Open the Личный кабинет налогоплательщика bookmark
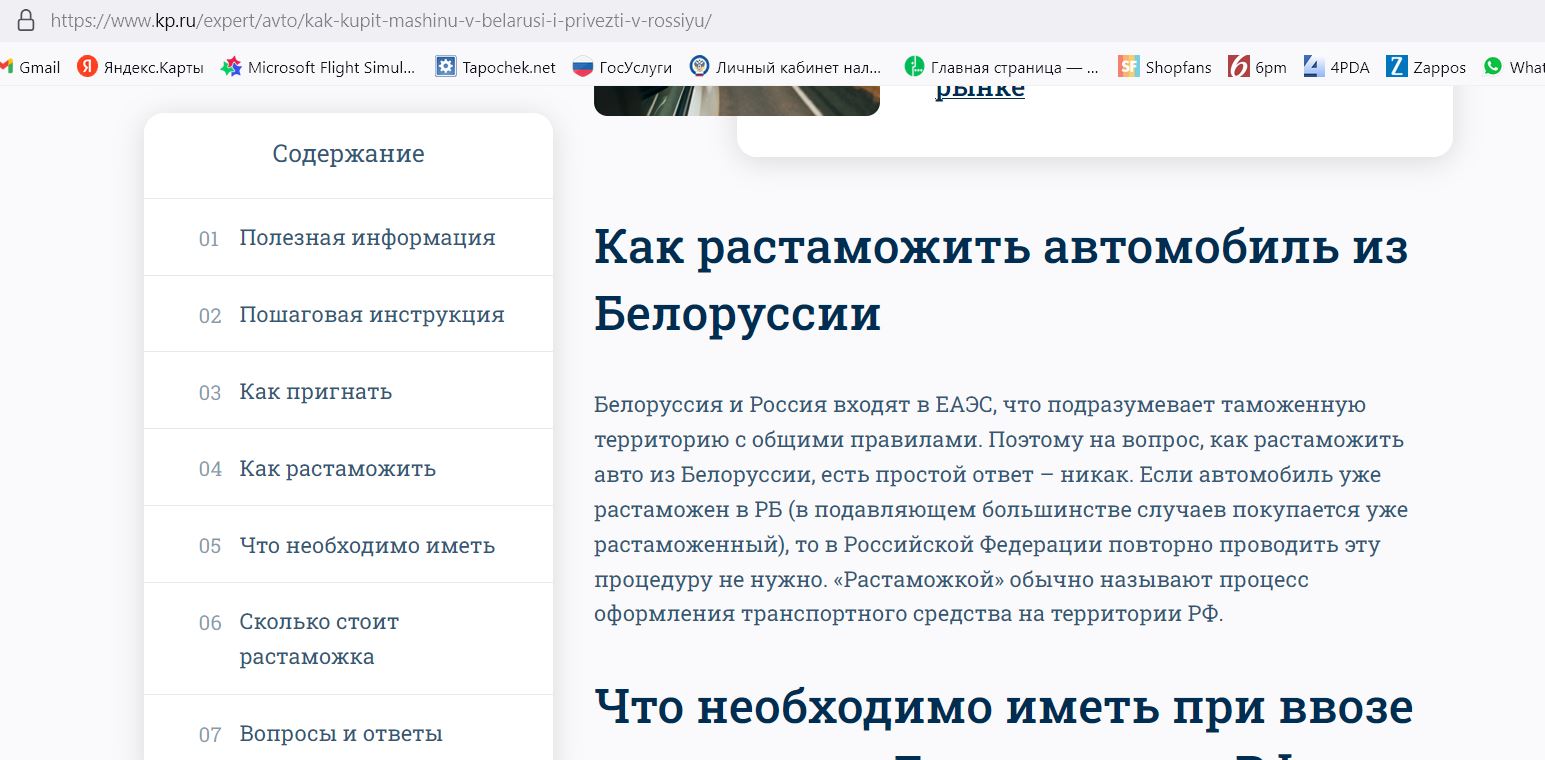The width and height of the screenshot is (1545, 760). point(786,67)
